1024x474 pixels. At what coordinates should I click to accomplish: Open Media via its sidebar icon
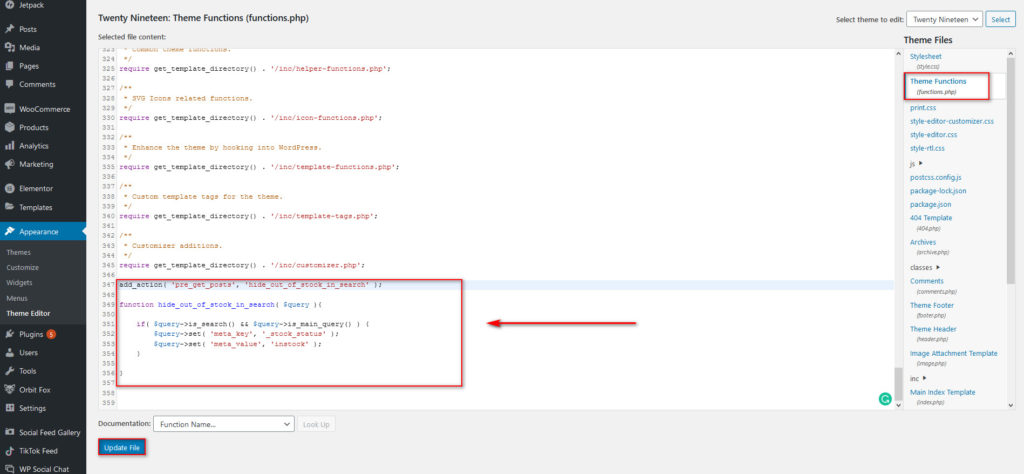pos(9,47)
